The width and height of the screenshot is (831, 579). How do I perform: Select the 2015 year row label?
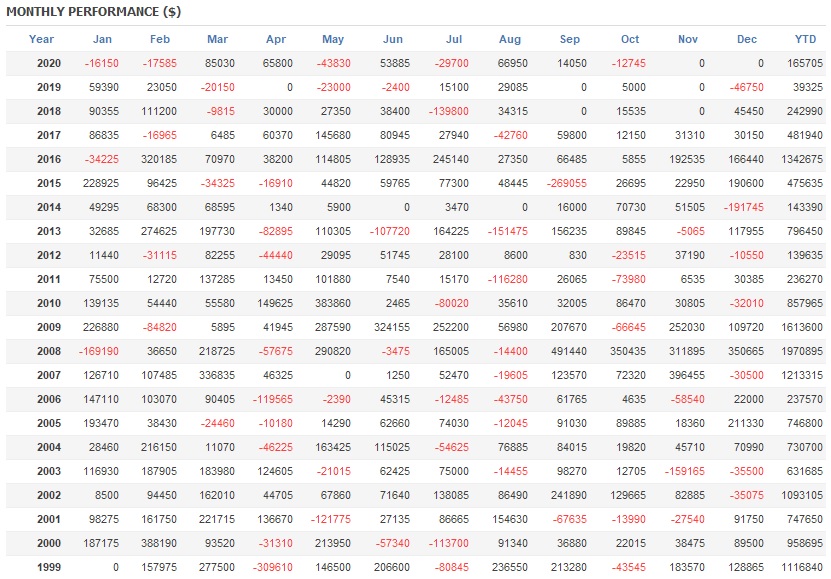point(49,183)
